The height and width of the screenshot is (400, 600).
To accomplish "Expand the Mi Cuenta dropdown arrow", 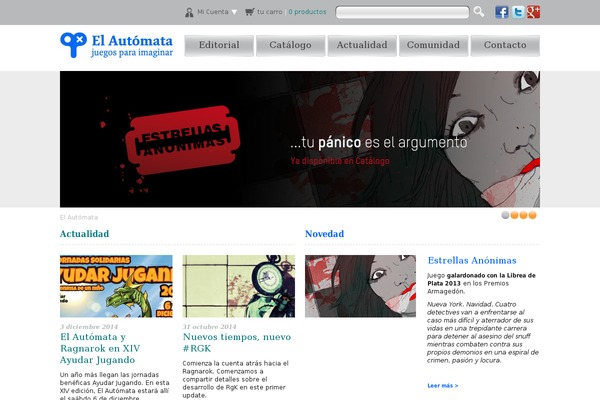I will tap(234, 12).
